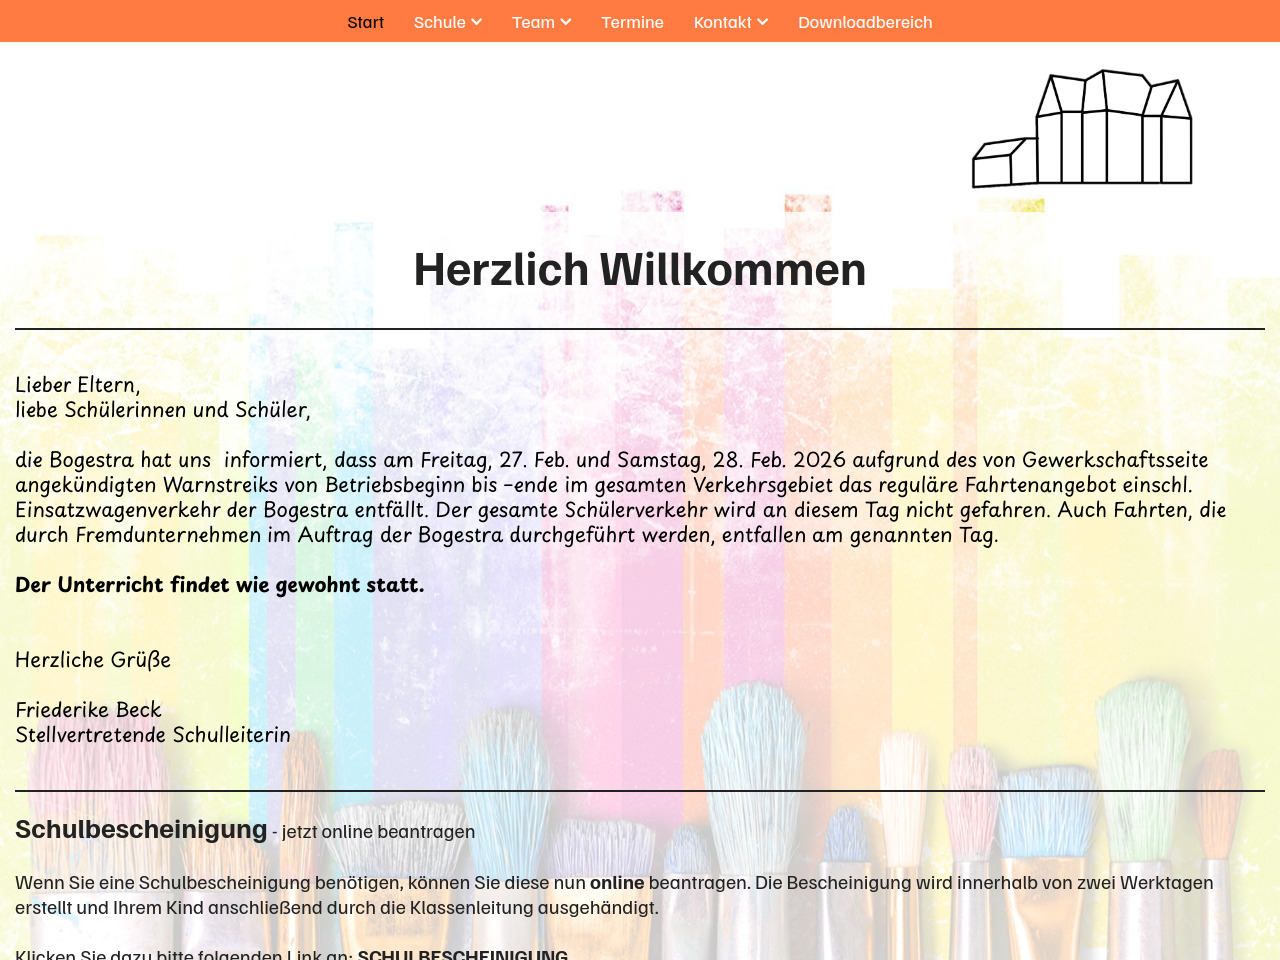Expand the Team dropdown arrow
The width and height of the screenshot is (1280, 960).
[566, 22]
